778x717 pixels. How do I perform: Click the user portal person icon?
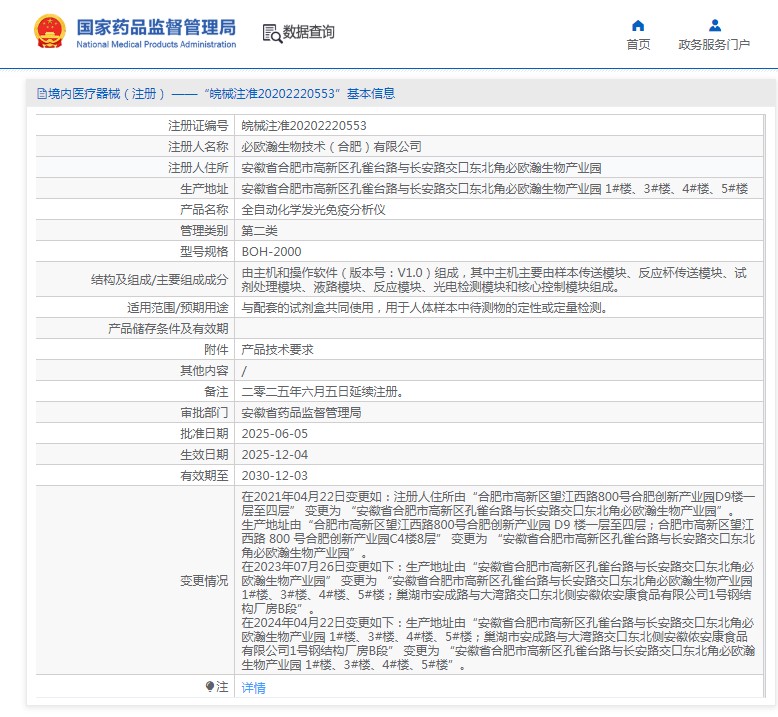714,25
